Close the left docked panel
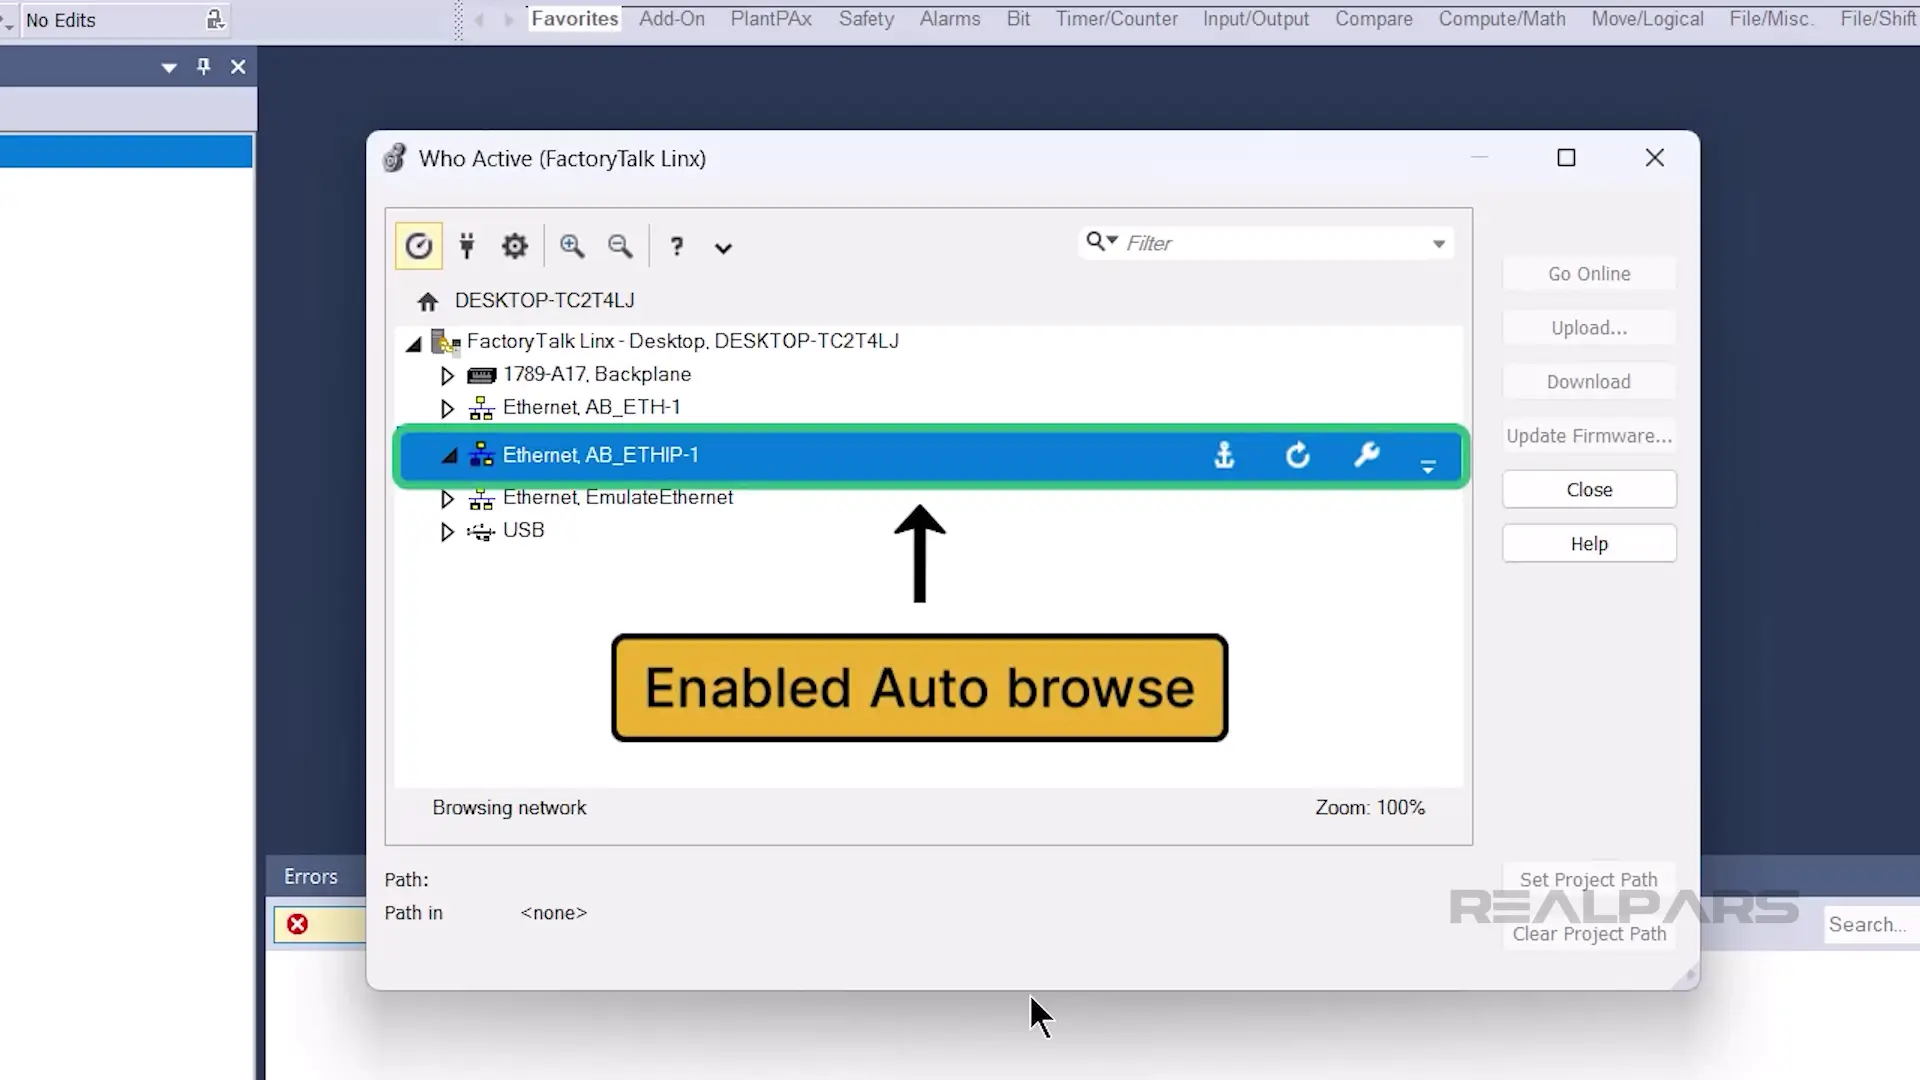The width and height of the screenshot is (1920, 1080). [x=238, y=67]
